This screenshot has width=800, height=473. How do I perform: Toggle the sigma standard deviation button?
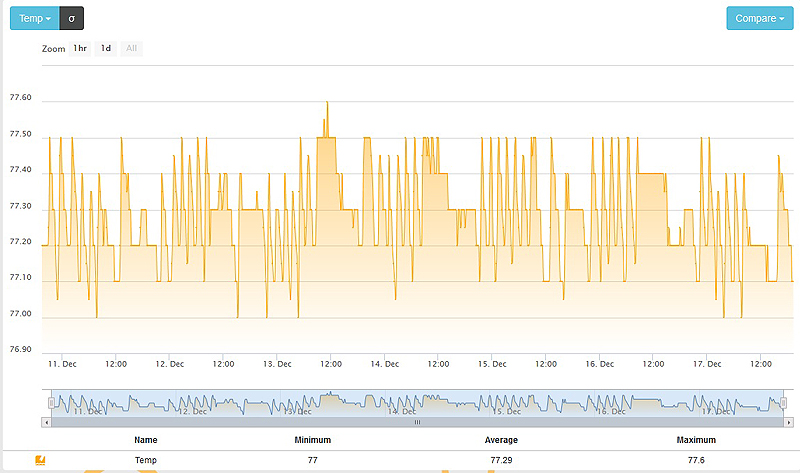71,18
